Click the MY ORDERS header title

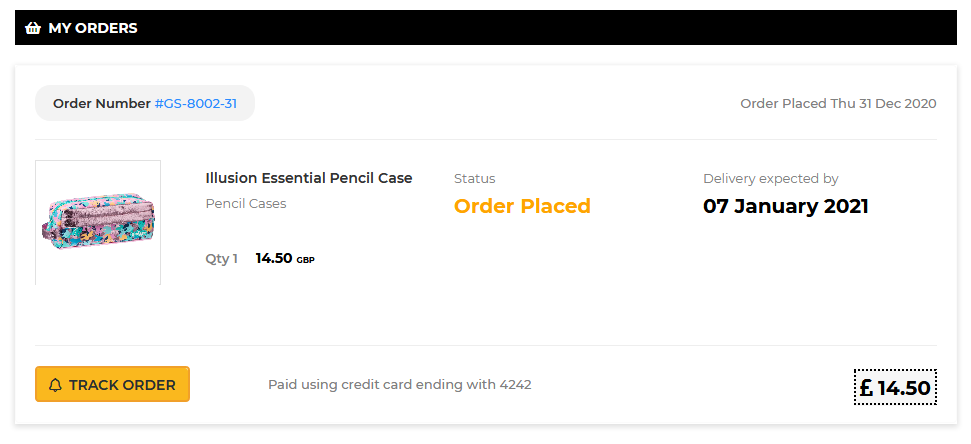pyautogui.click(x=93, y=28)
